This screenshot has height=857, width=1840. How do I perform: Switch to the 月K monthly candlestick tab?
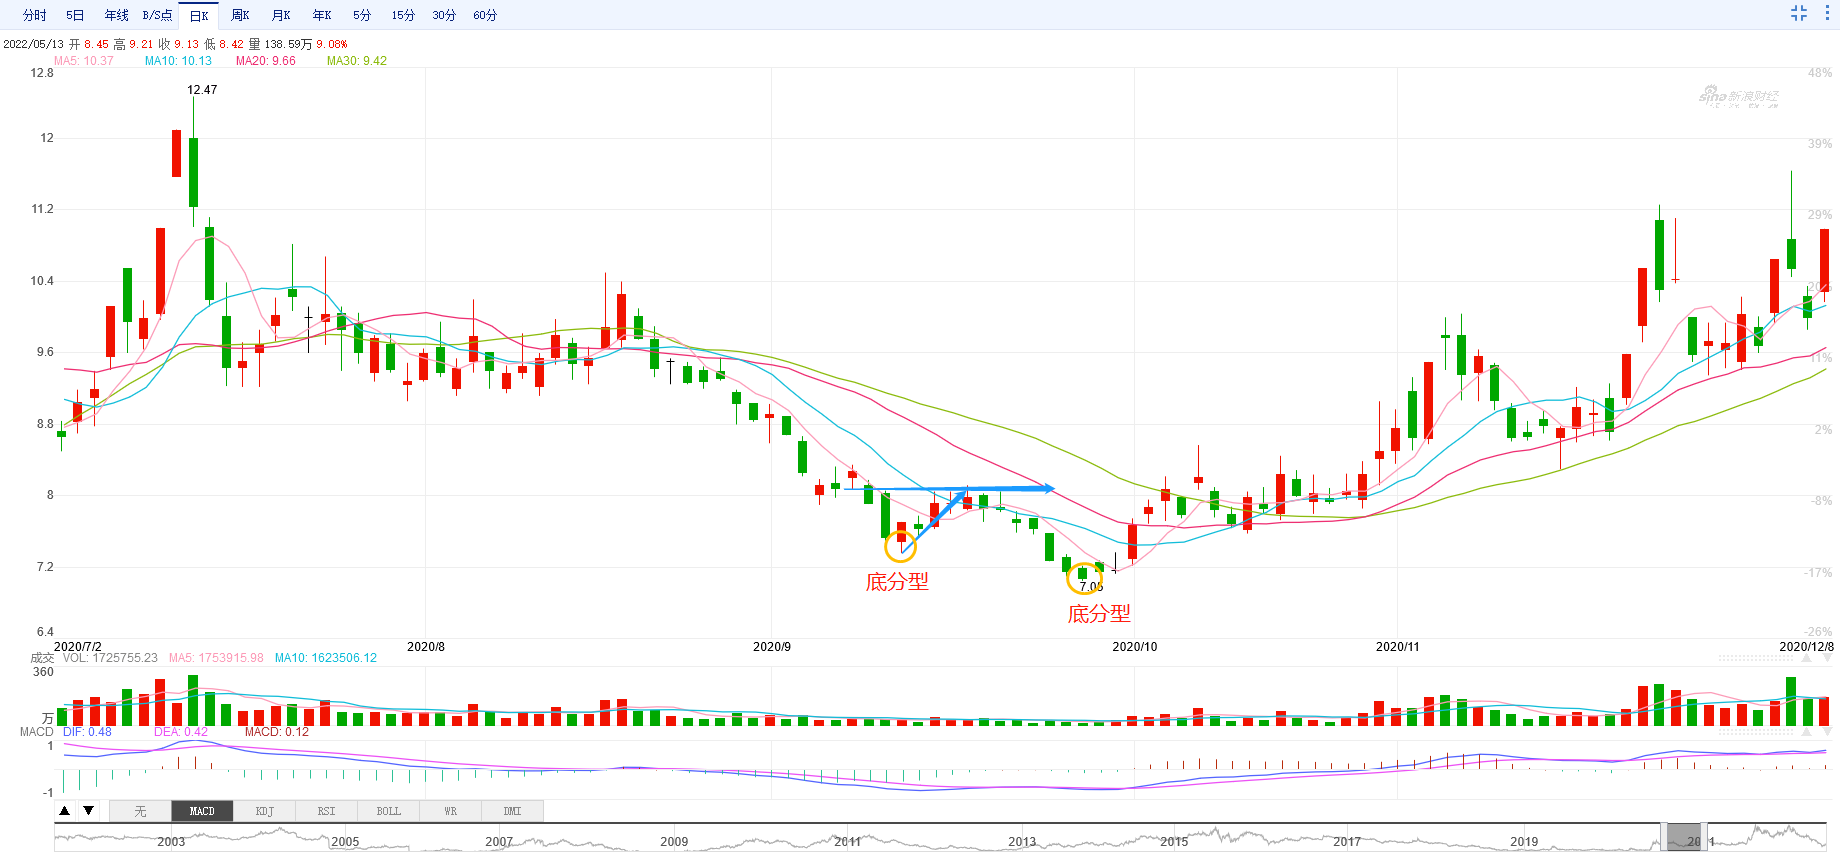281,15
